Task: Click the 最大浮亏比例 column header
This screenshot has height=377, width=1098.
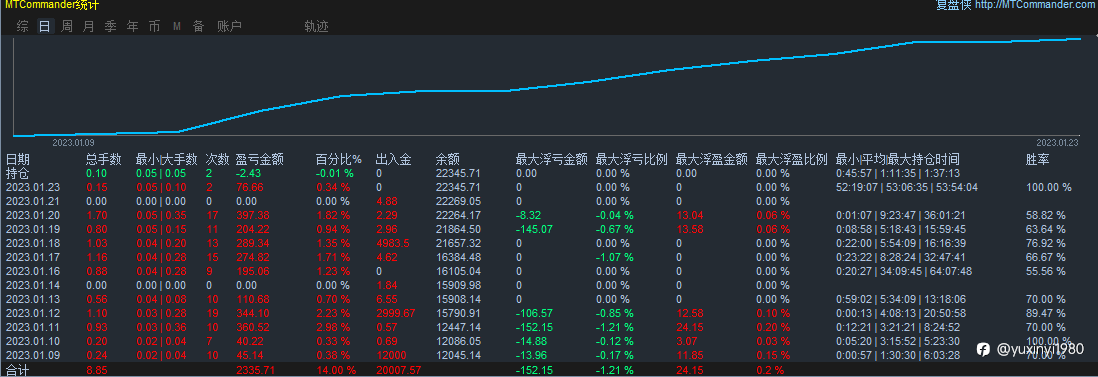Action: pyautogui.click(x=632, y=160)
